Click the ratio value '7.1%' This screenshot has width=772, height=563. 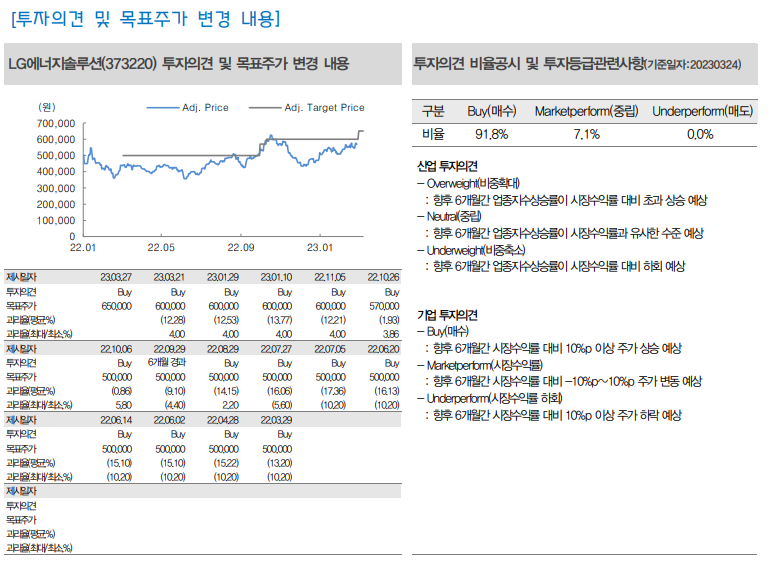point(586,134)
